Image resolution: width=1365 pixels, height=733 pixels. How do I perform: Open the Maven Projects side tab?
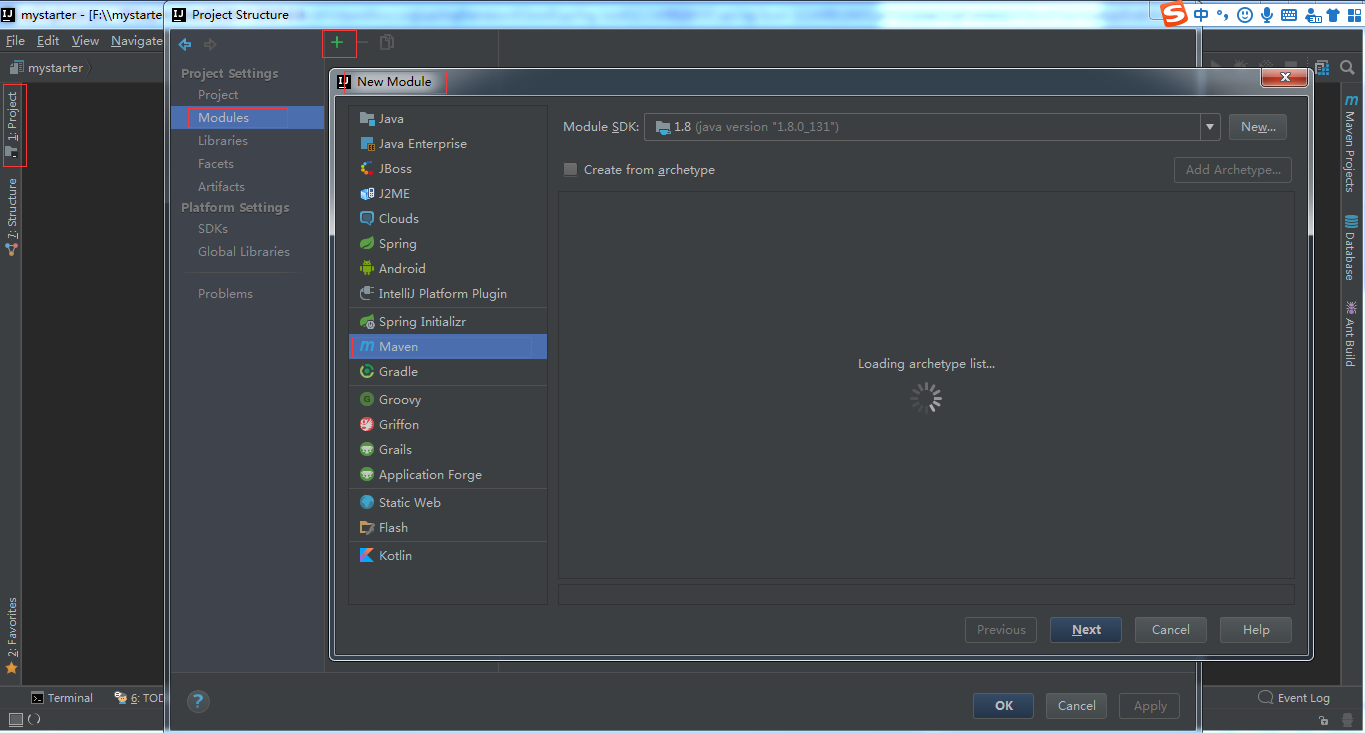coord(1351,143)
